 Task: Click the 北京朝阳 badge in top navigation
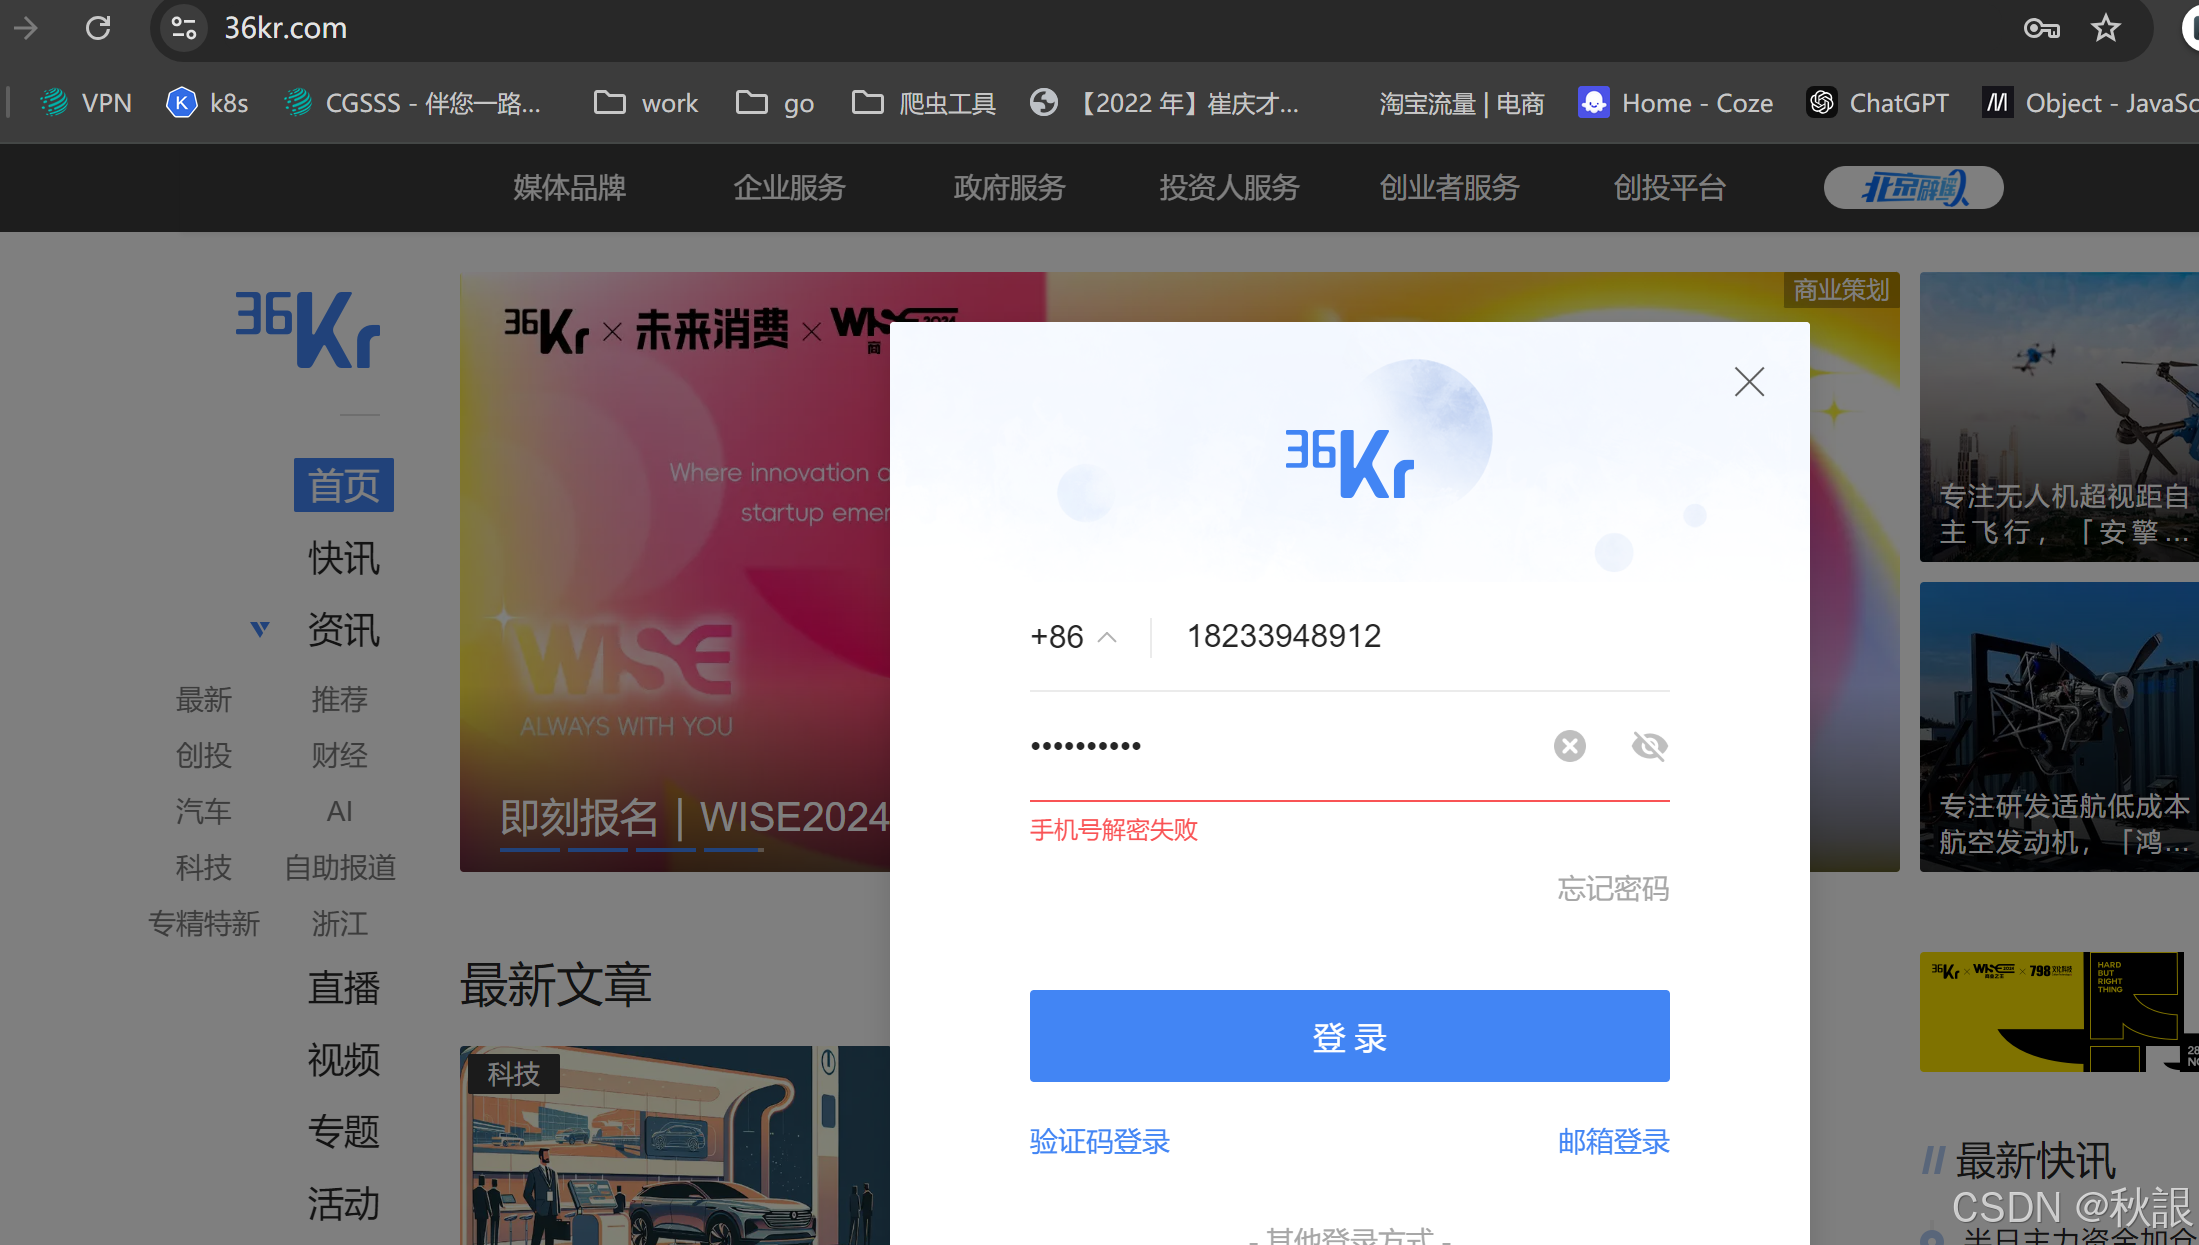(x=1913, y=187)
